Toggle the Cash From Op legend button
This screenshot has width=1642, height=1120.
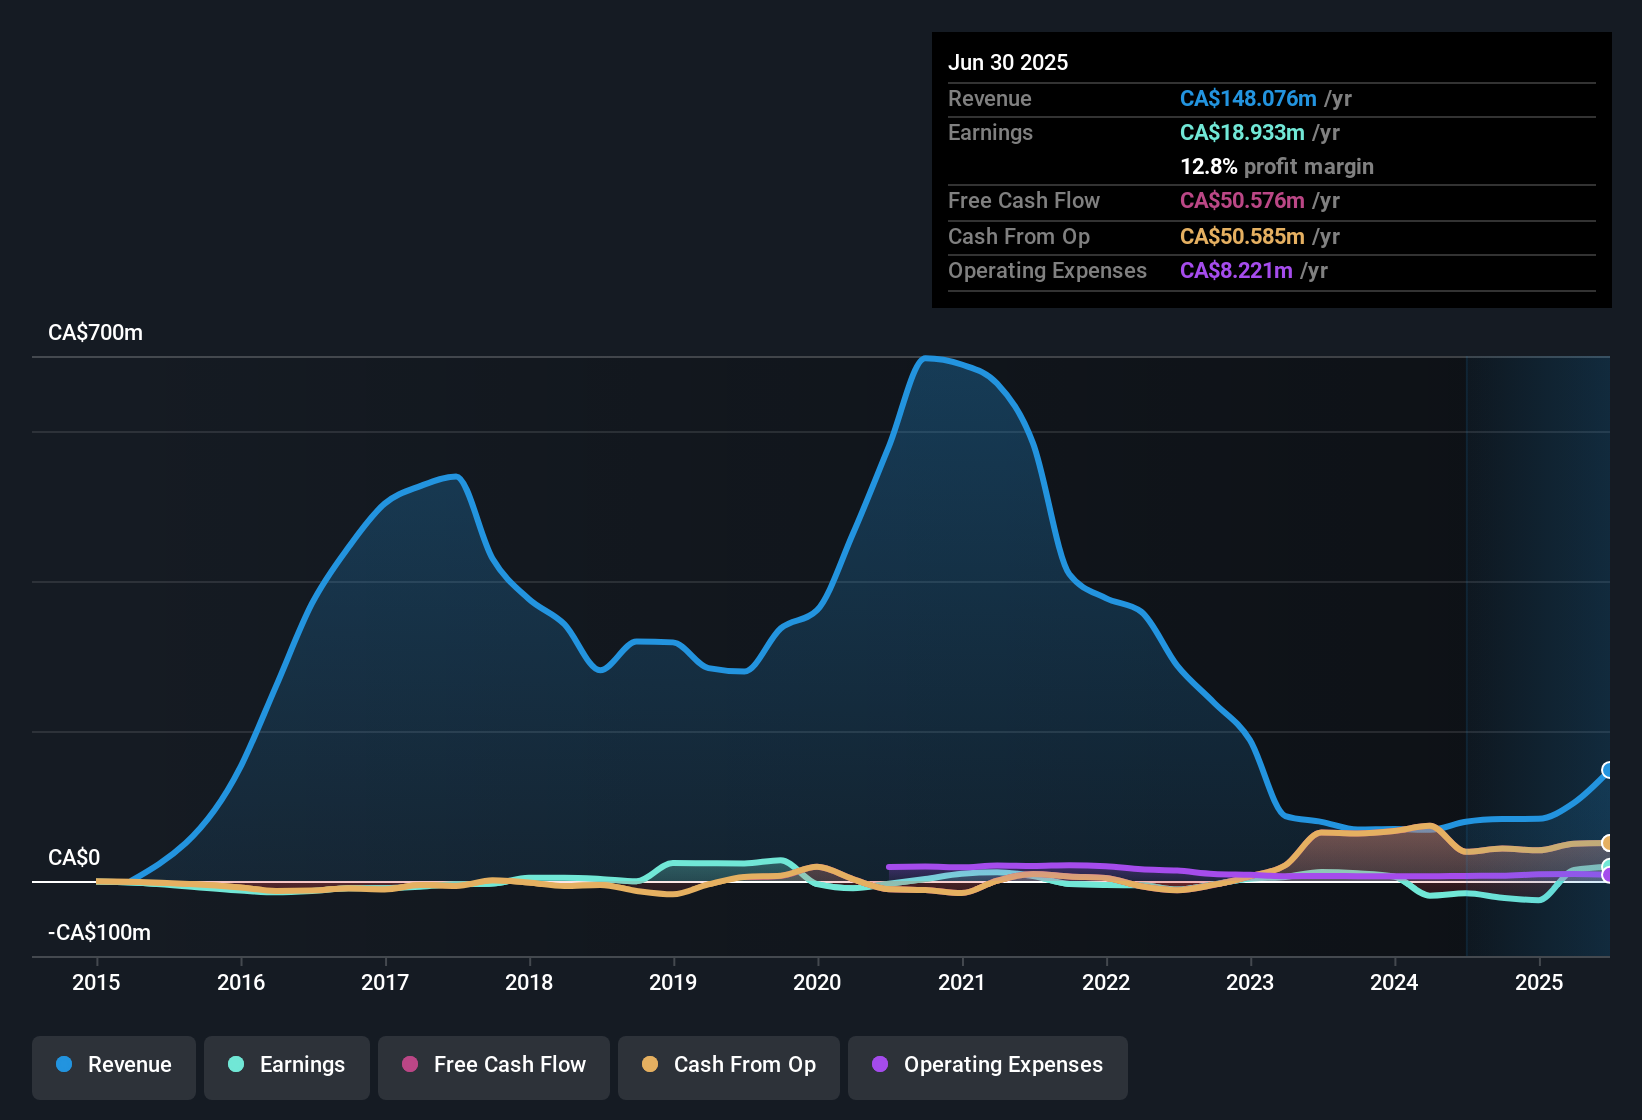tap(729, 1065)
